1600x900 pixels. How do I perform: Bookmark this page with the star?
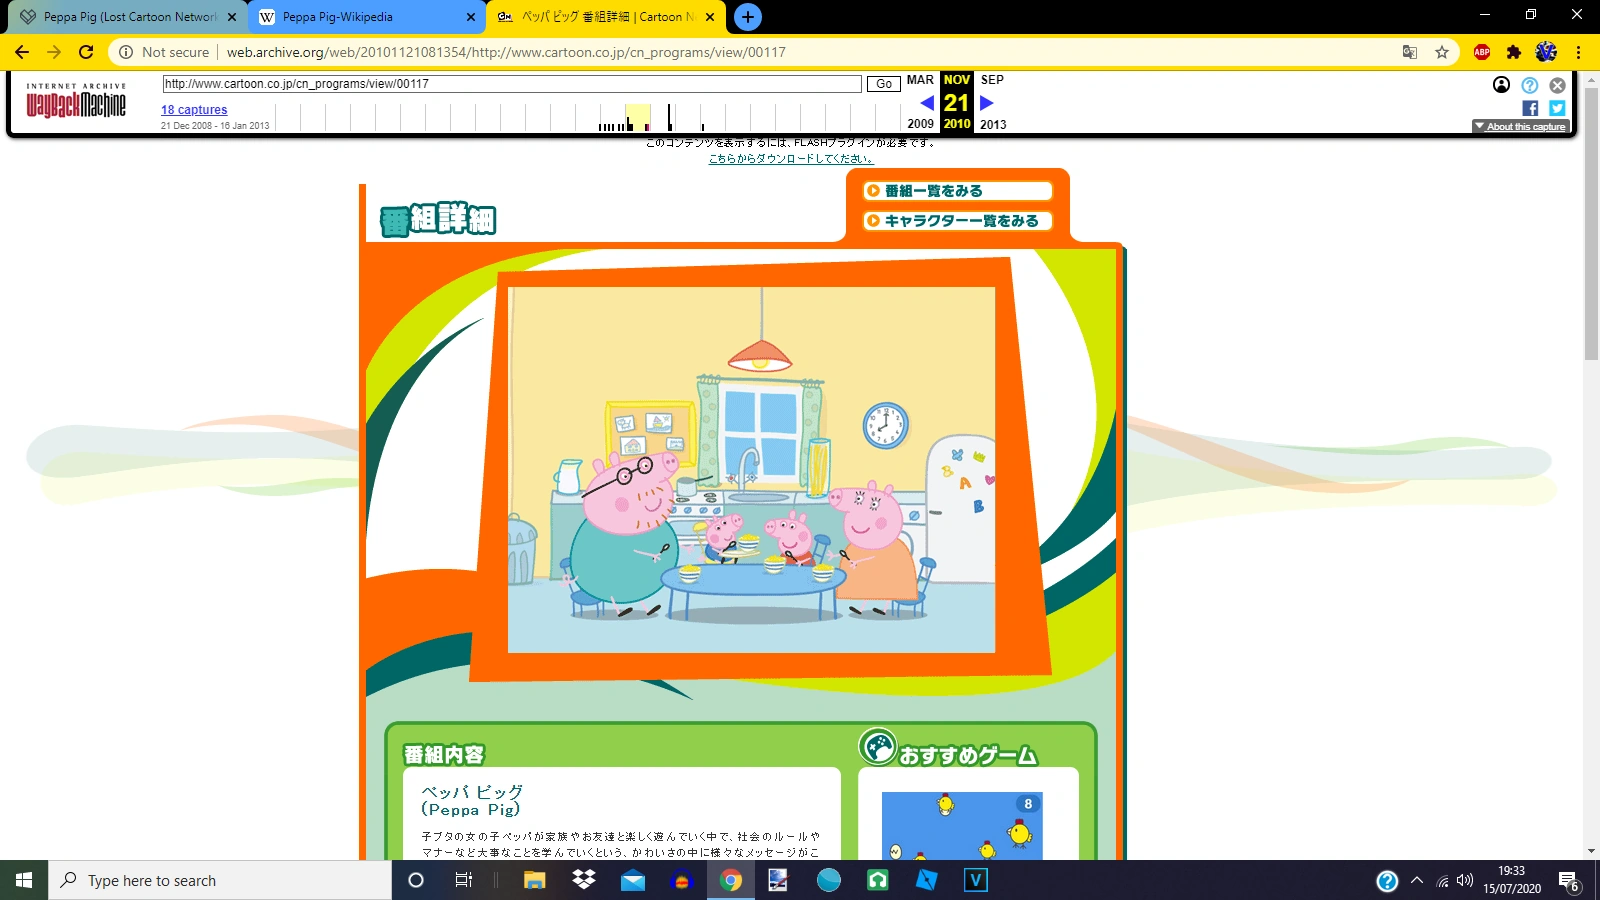pyautogui.click(x=1442, y=52)
